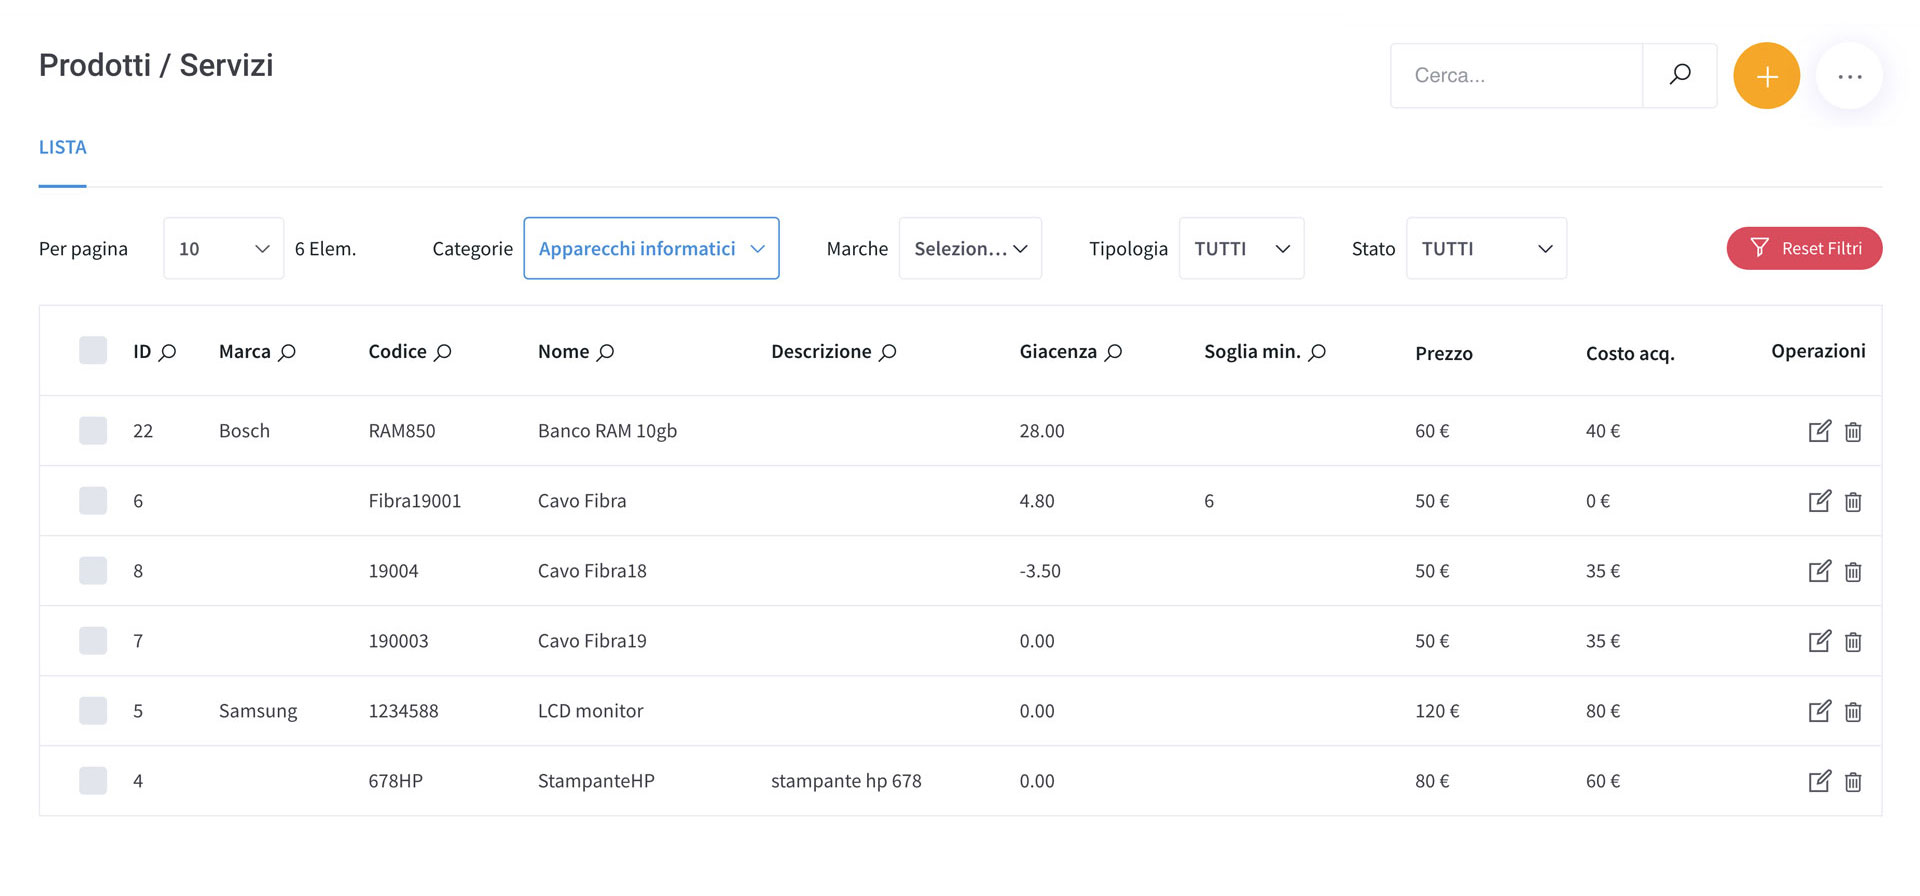Screen dimensions: 1920x896
Task: Delete the LCD monitor product
Action: point(1853,712)
